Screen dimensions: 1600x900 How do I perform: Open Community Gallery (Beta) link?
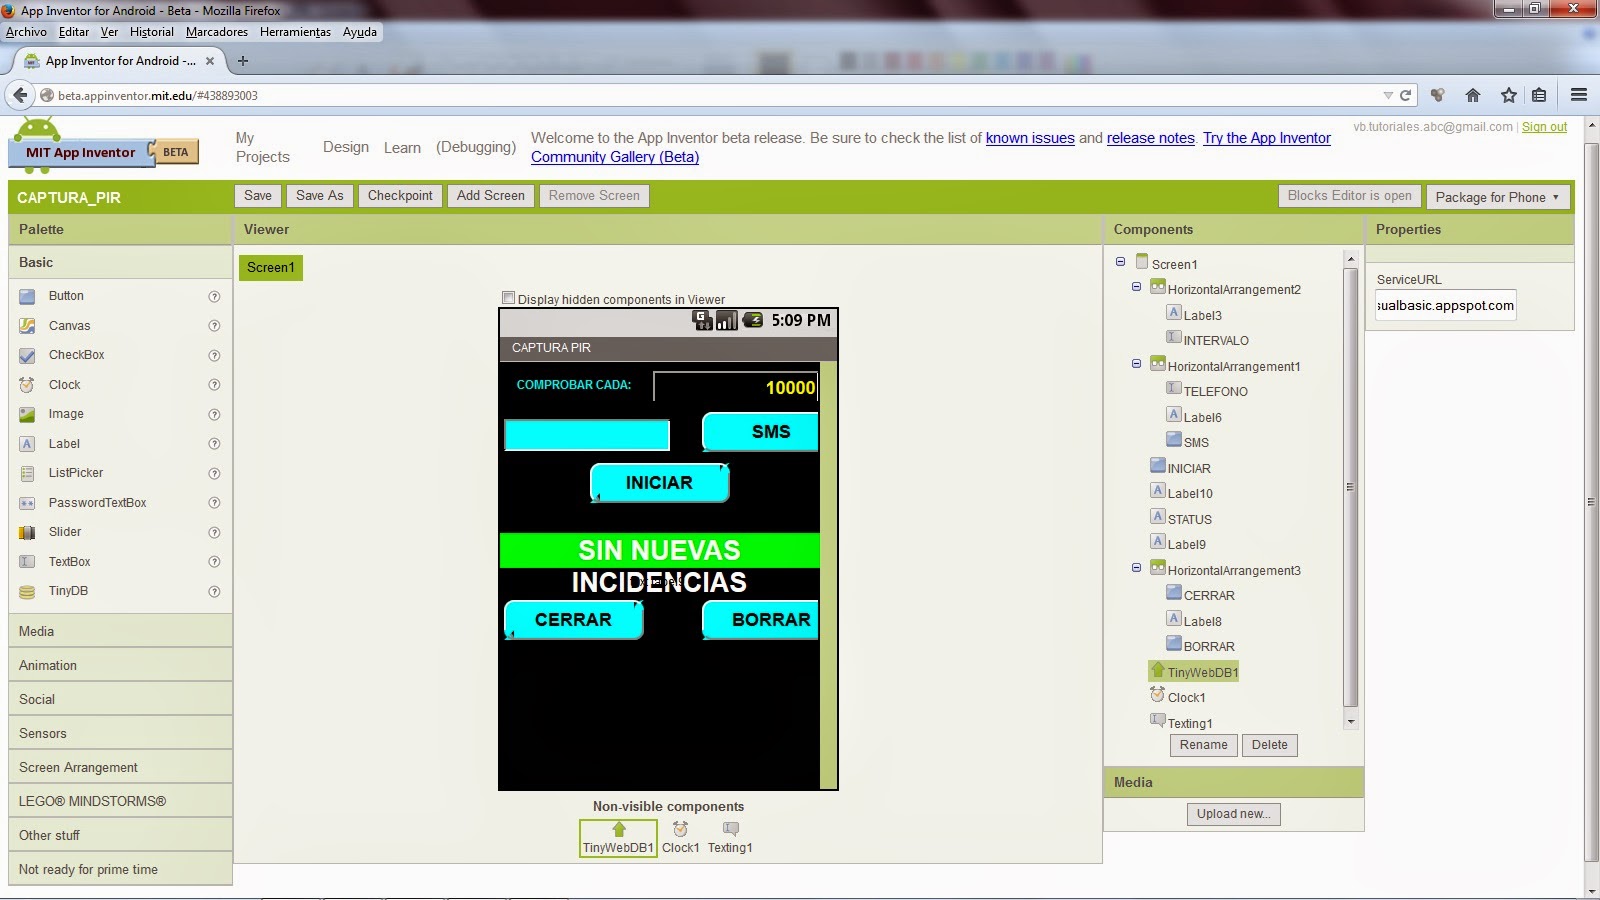615,157
